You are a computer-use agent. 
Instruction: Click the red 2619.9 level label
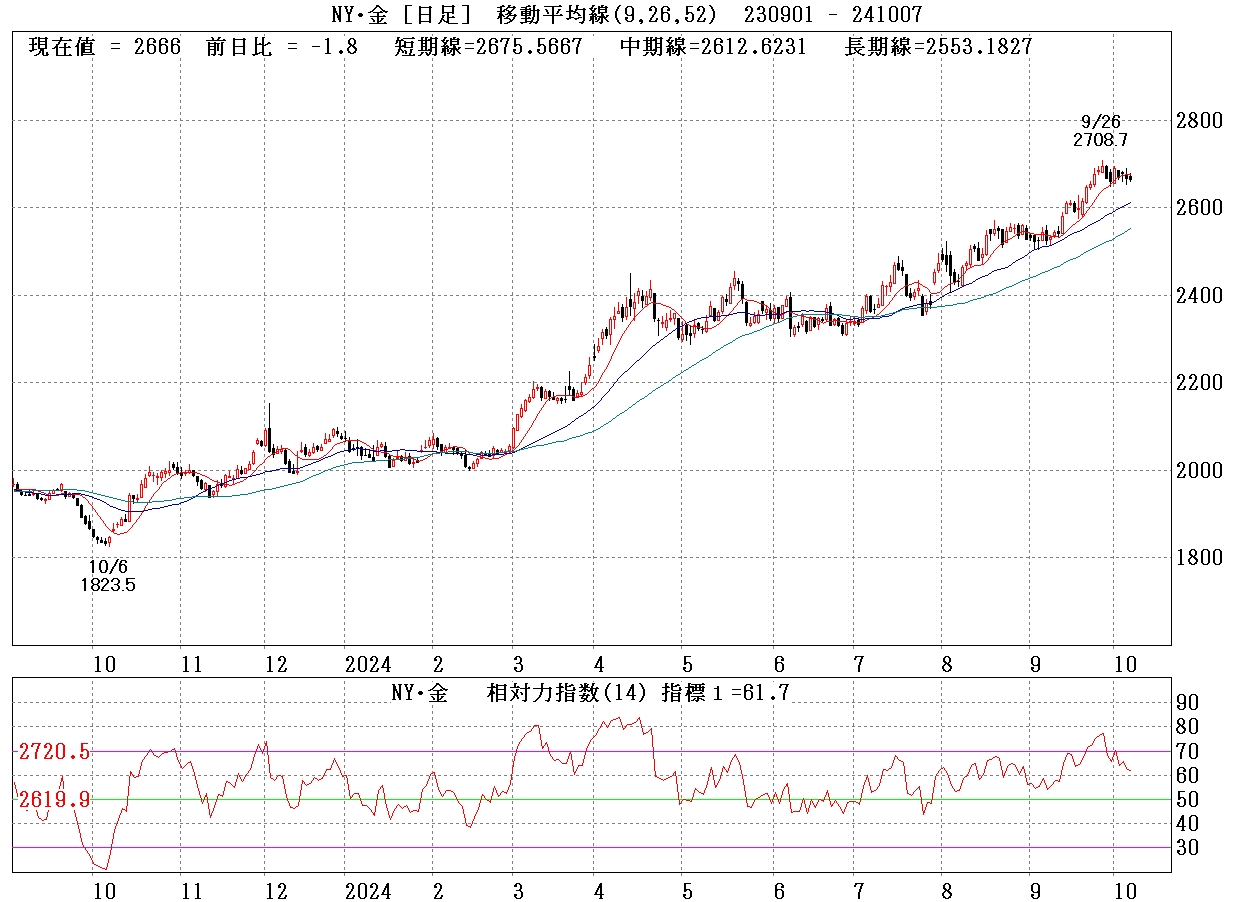(x=53, y=799)
